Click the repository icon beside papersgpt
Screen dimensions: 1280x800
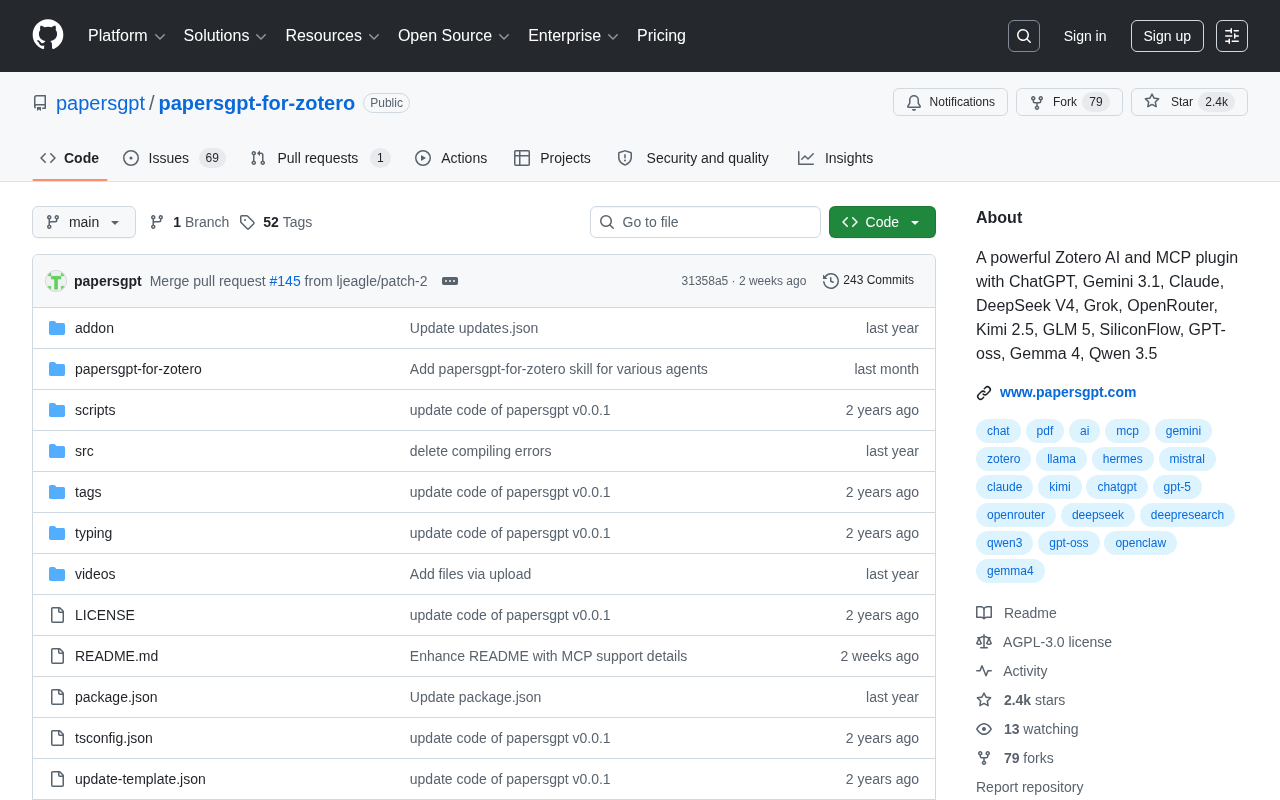(x=40, y=103)
